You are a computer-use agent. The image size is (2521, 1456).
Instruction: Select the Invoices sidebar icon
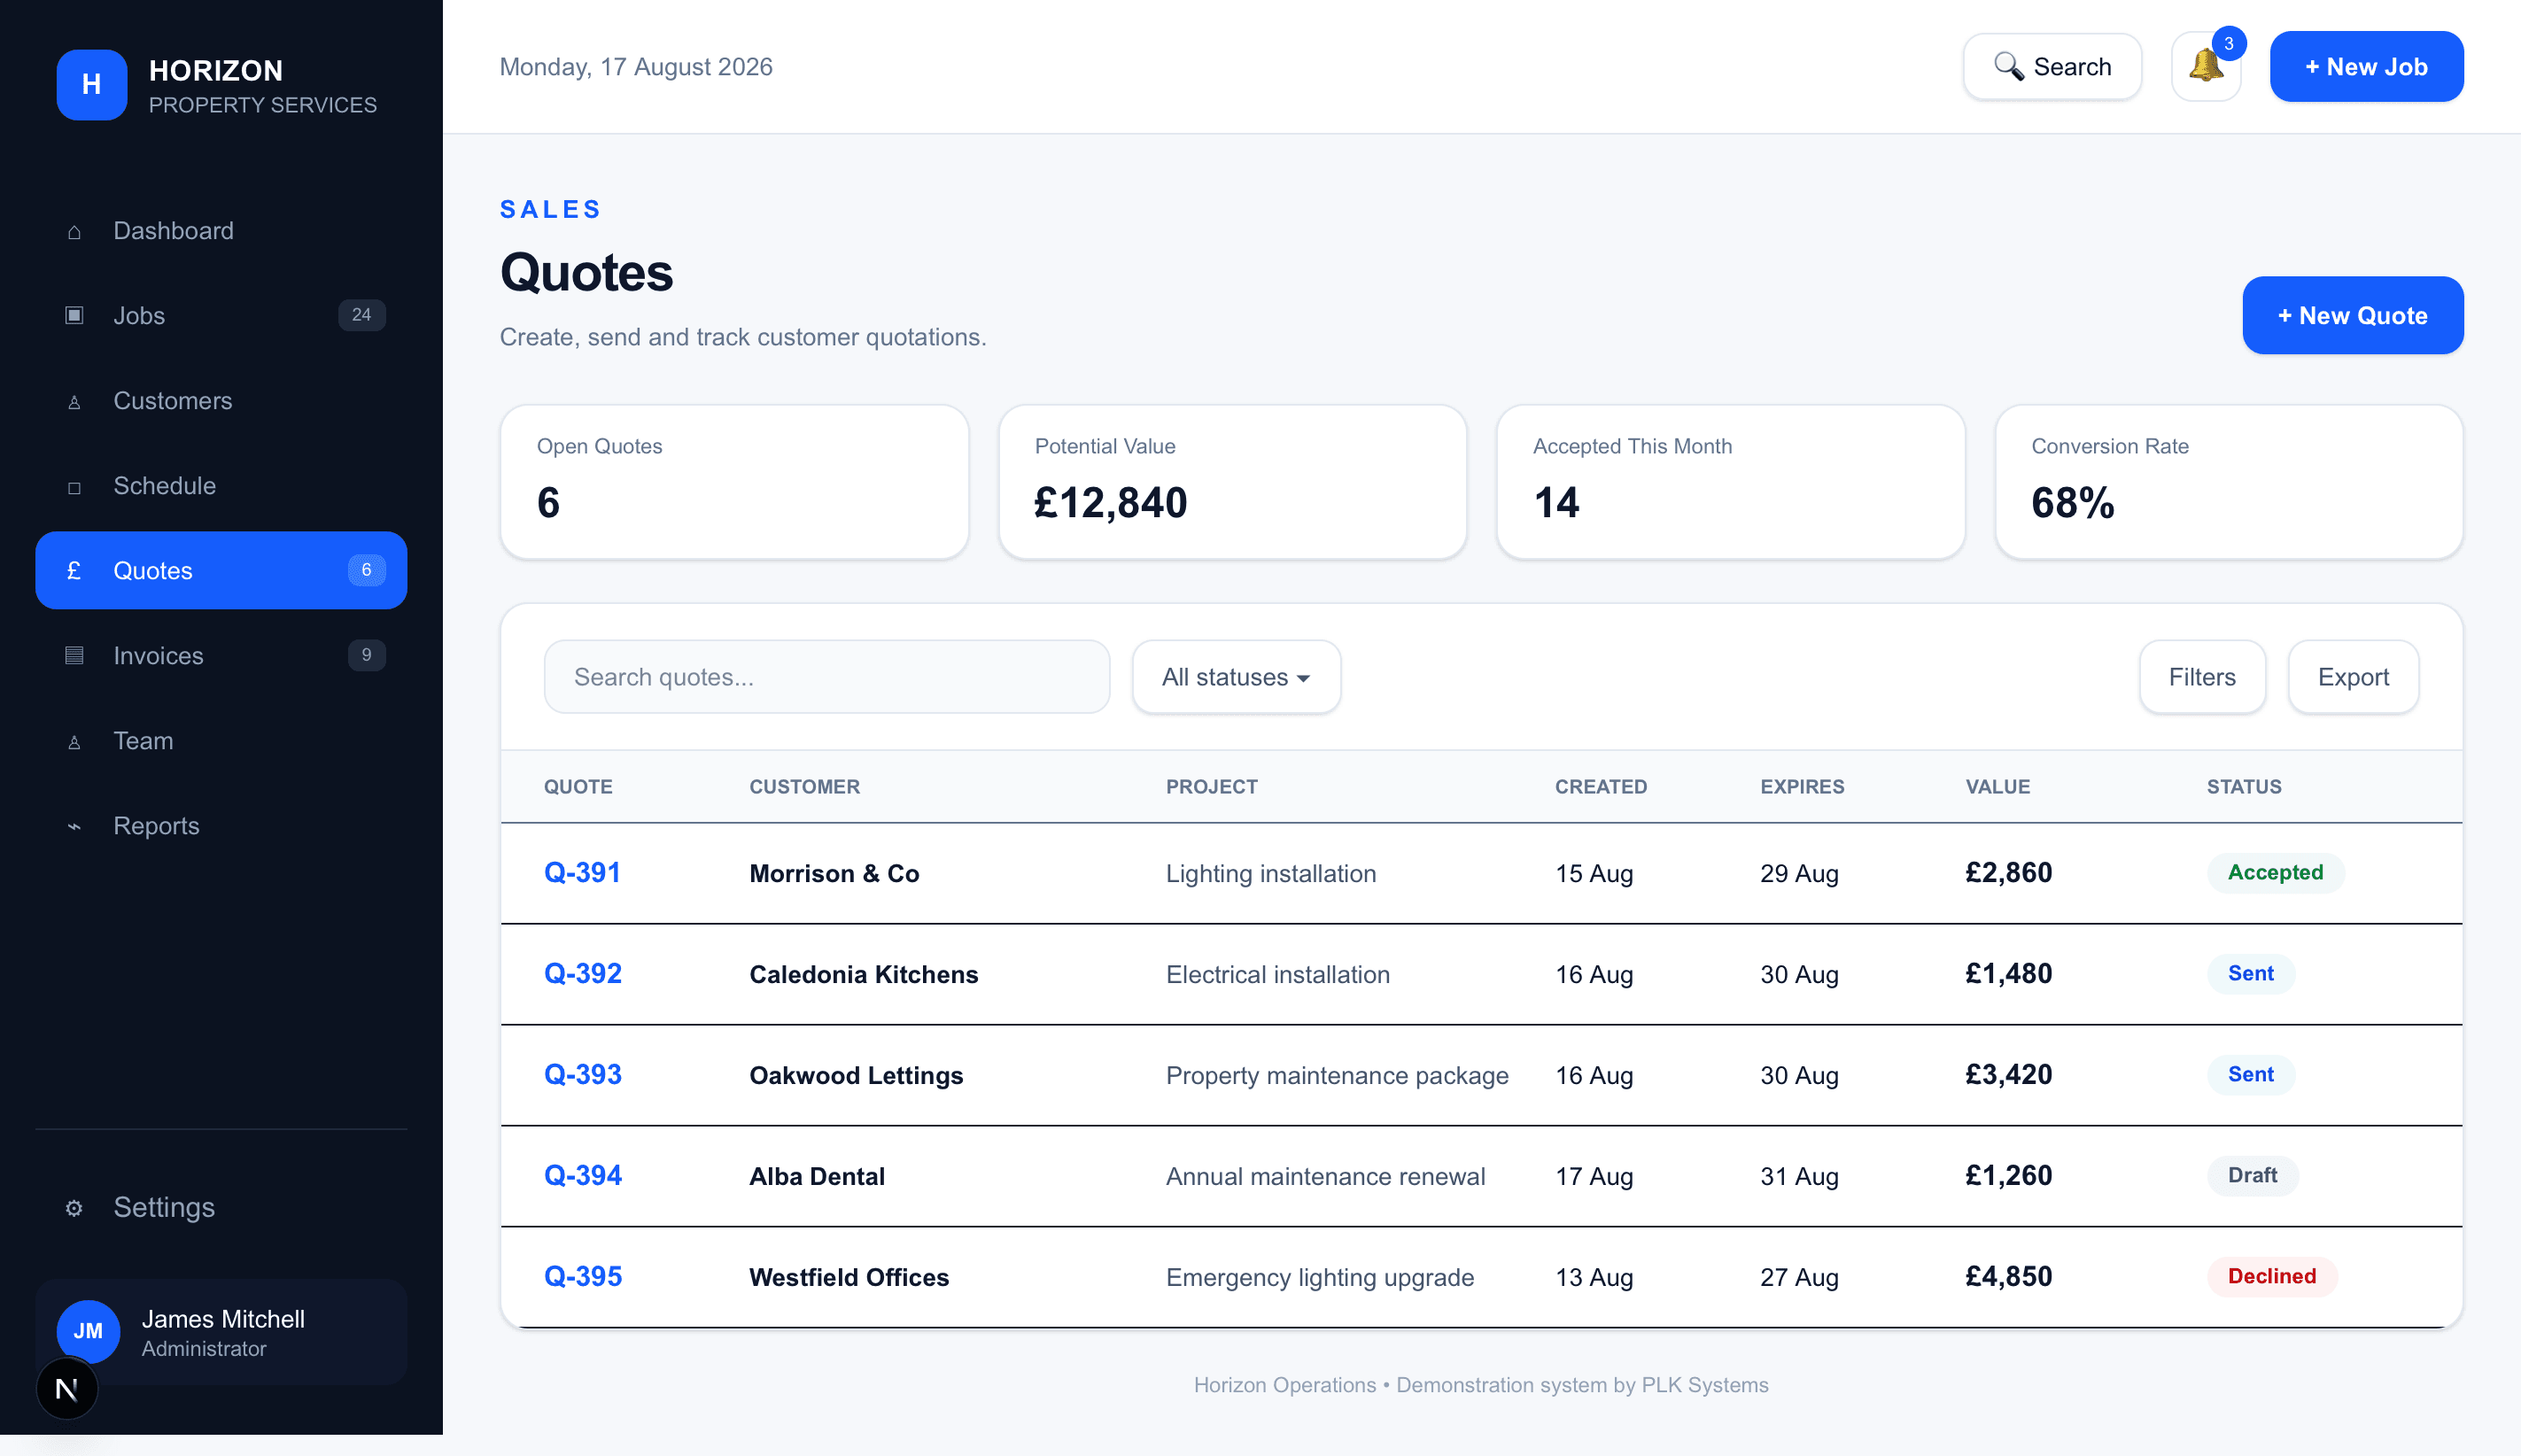[x=74, y=656]
